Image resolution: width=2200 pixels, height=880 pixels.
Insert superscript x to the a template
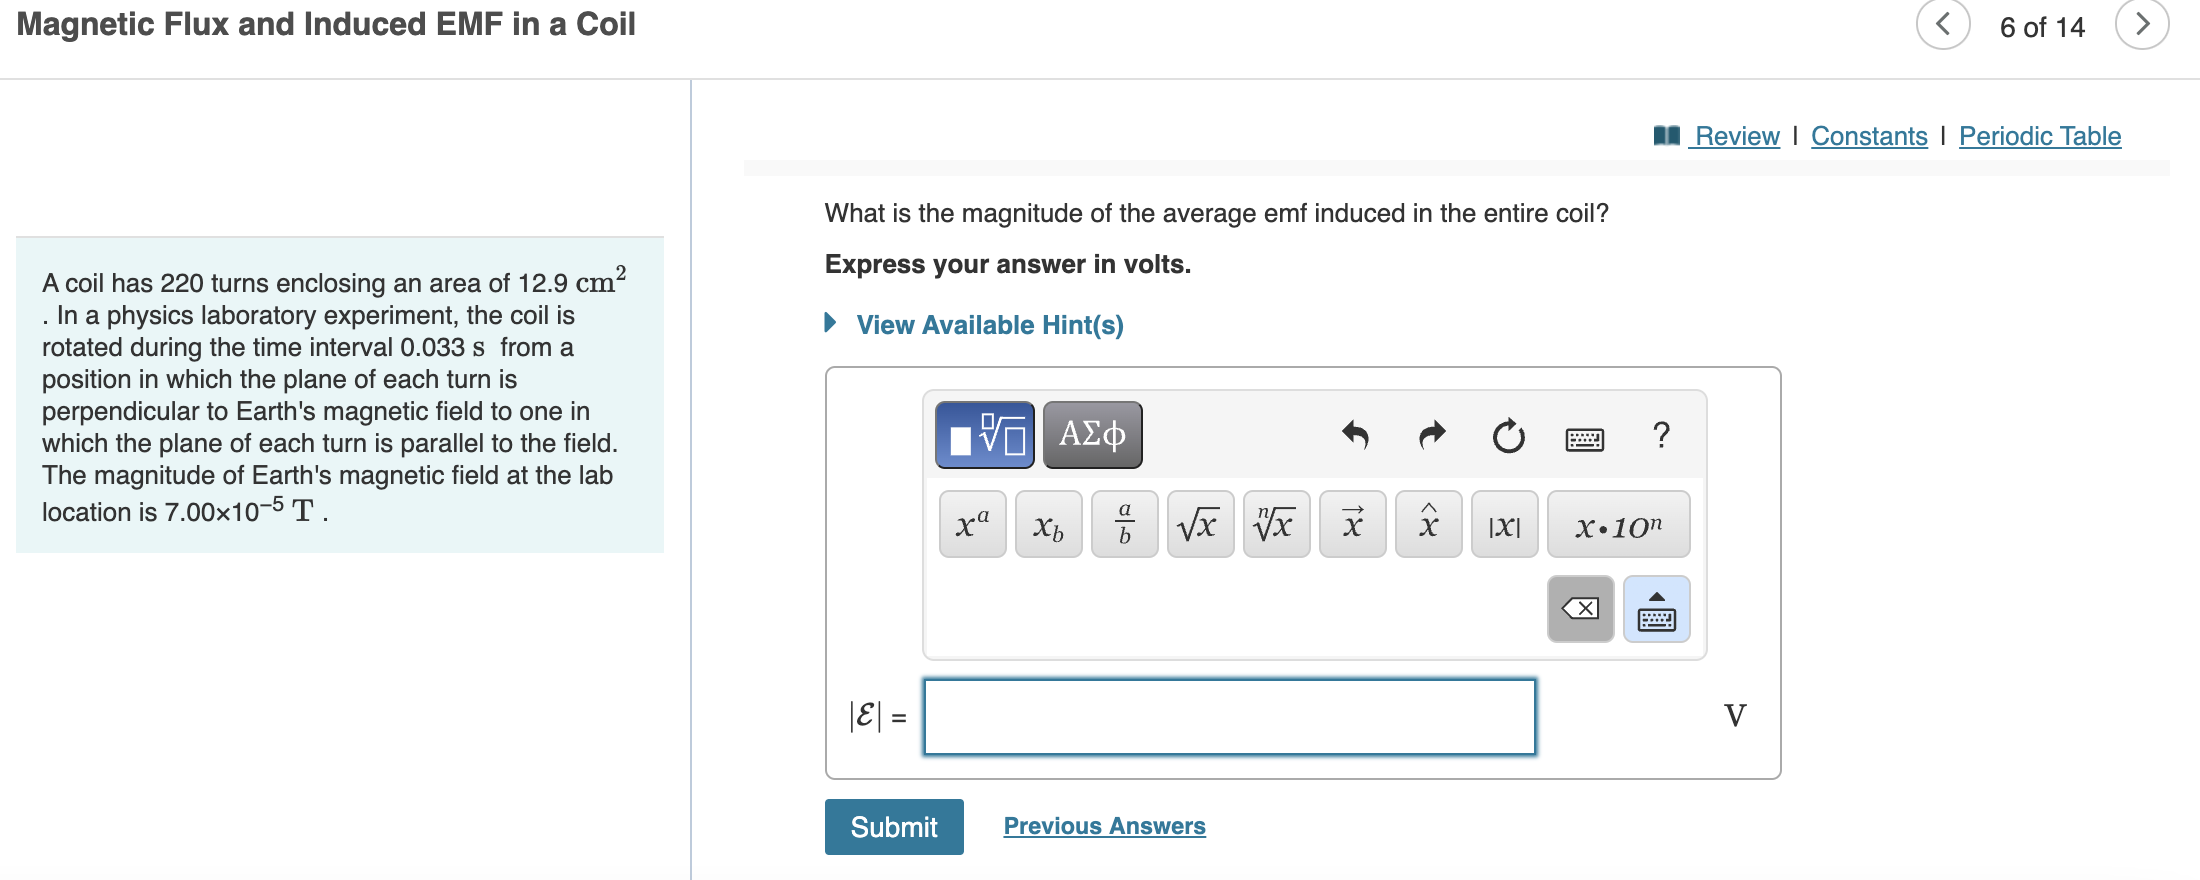coord(973,524)
